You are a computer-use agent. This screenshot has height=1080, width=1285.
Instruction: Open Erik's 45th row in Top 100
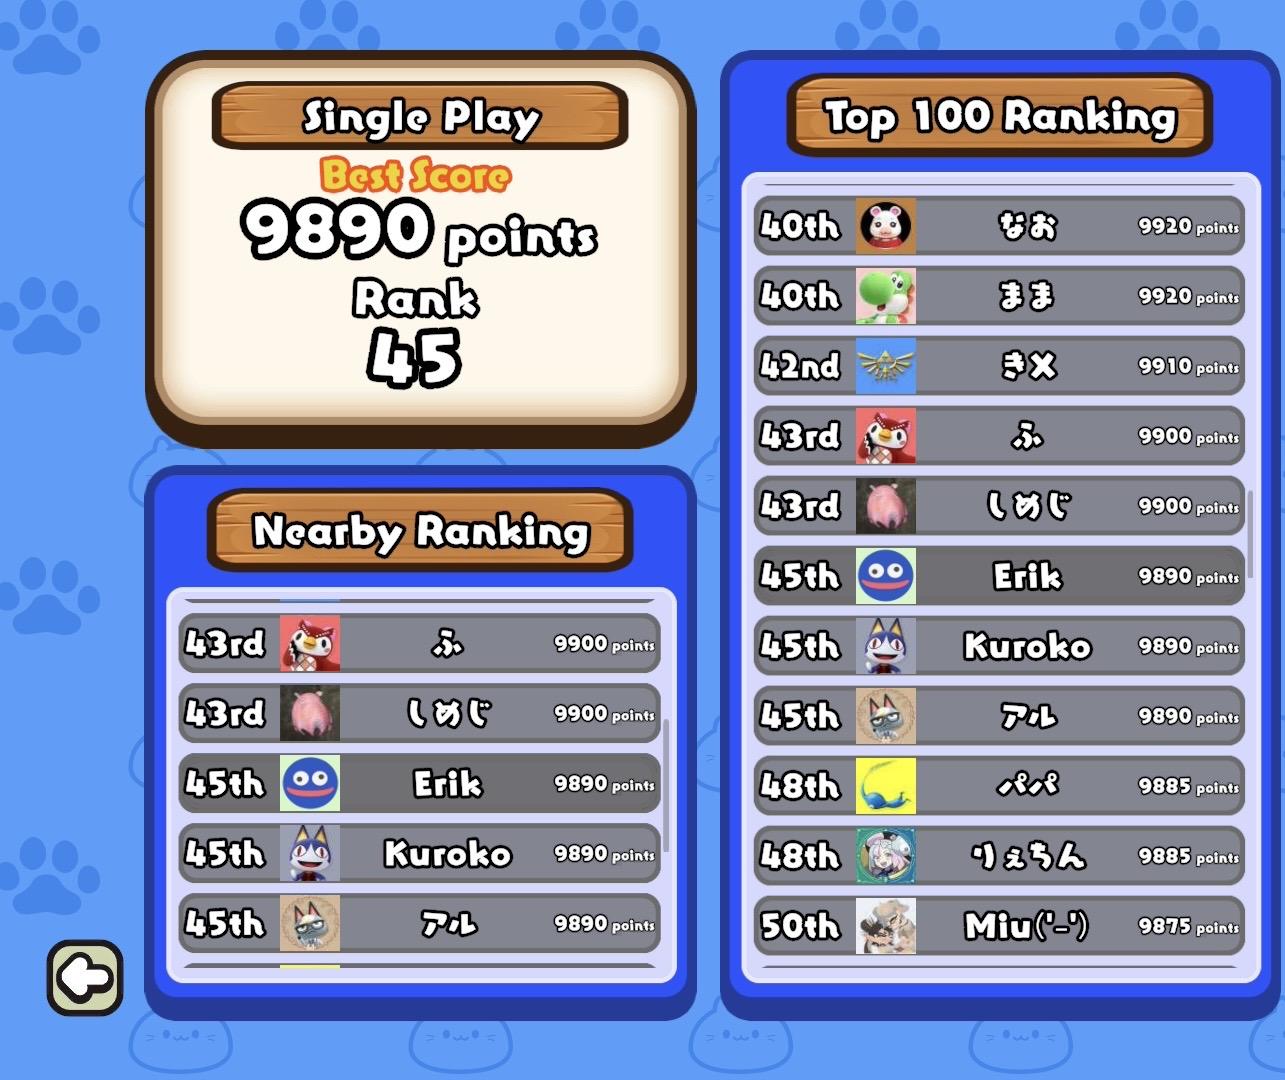pyautogui.click(x=999, y=576)
